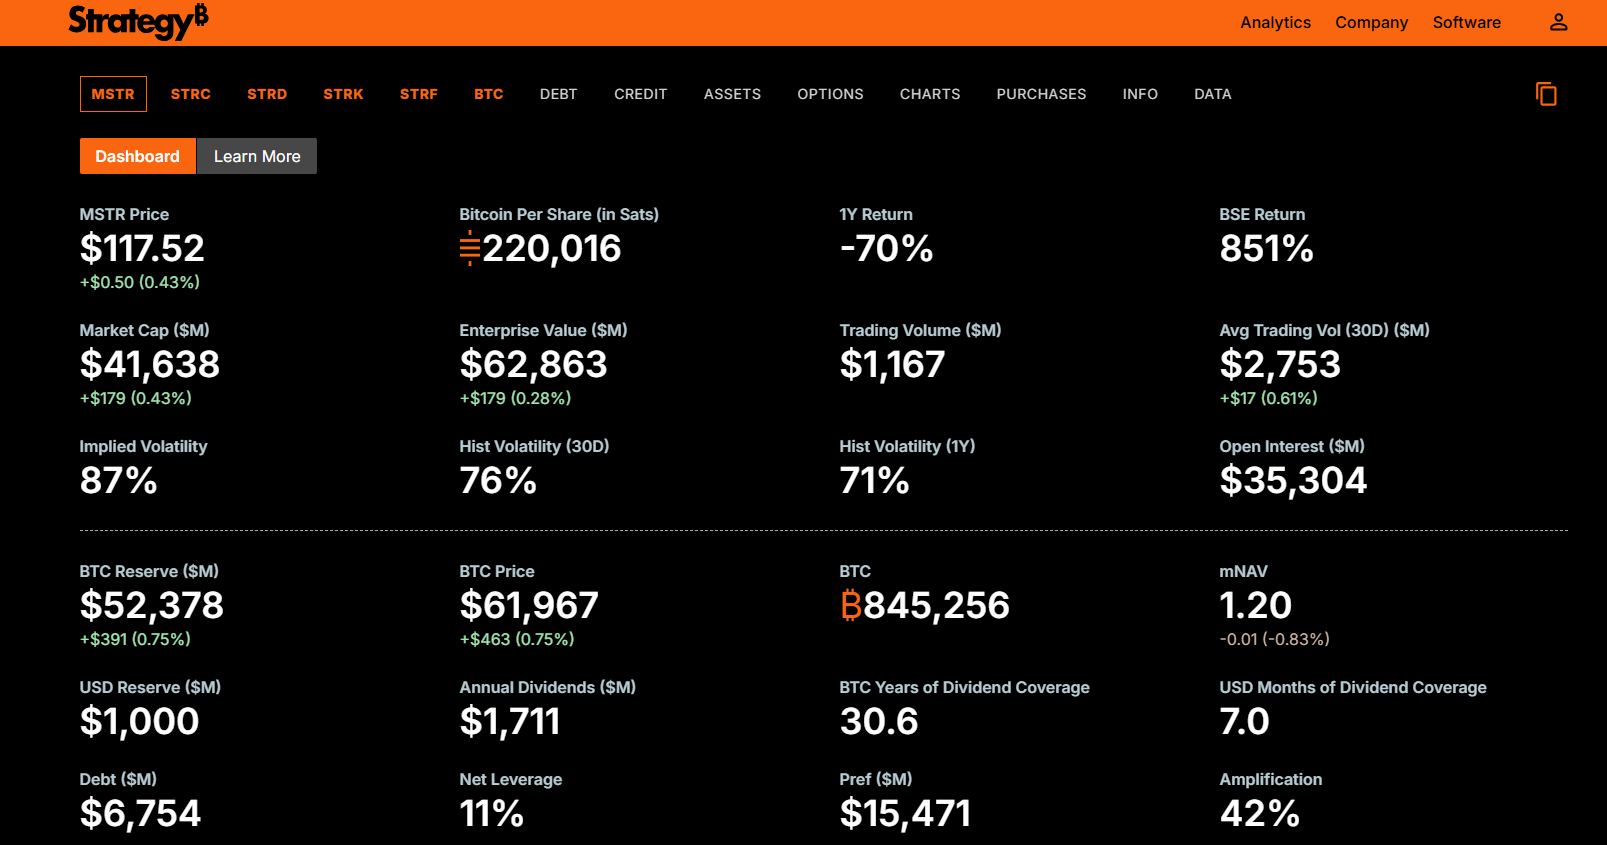The image size is (1607, 845).
Task: Click the Annual Dividends value $1,711
Action: coord(510,721)
